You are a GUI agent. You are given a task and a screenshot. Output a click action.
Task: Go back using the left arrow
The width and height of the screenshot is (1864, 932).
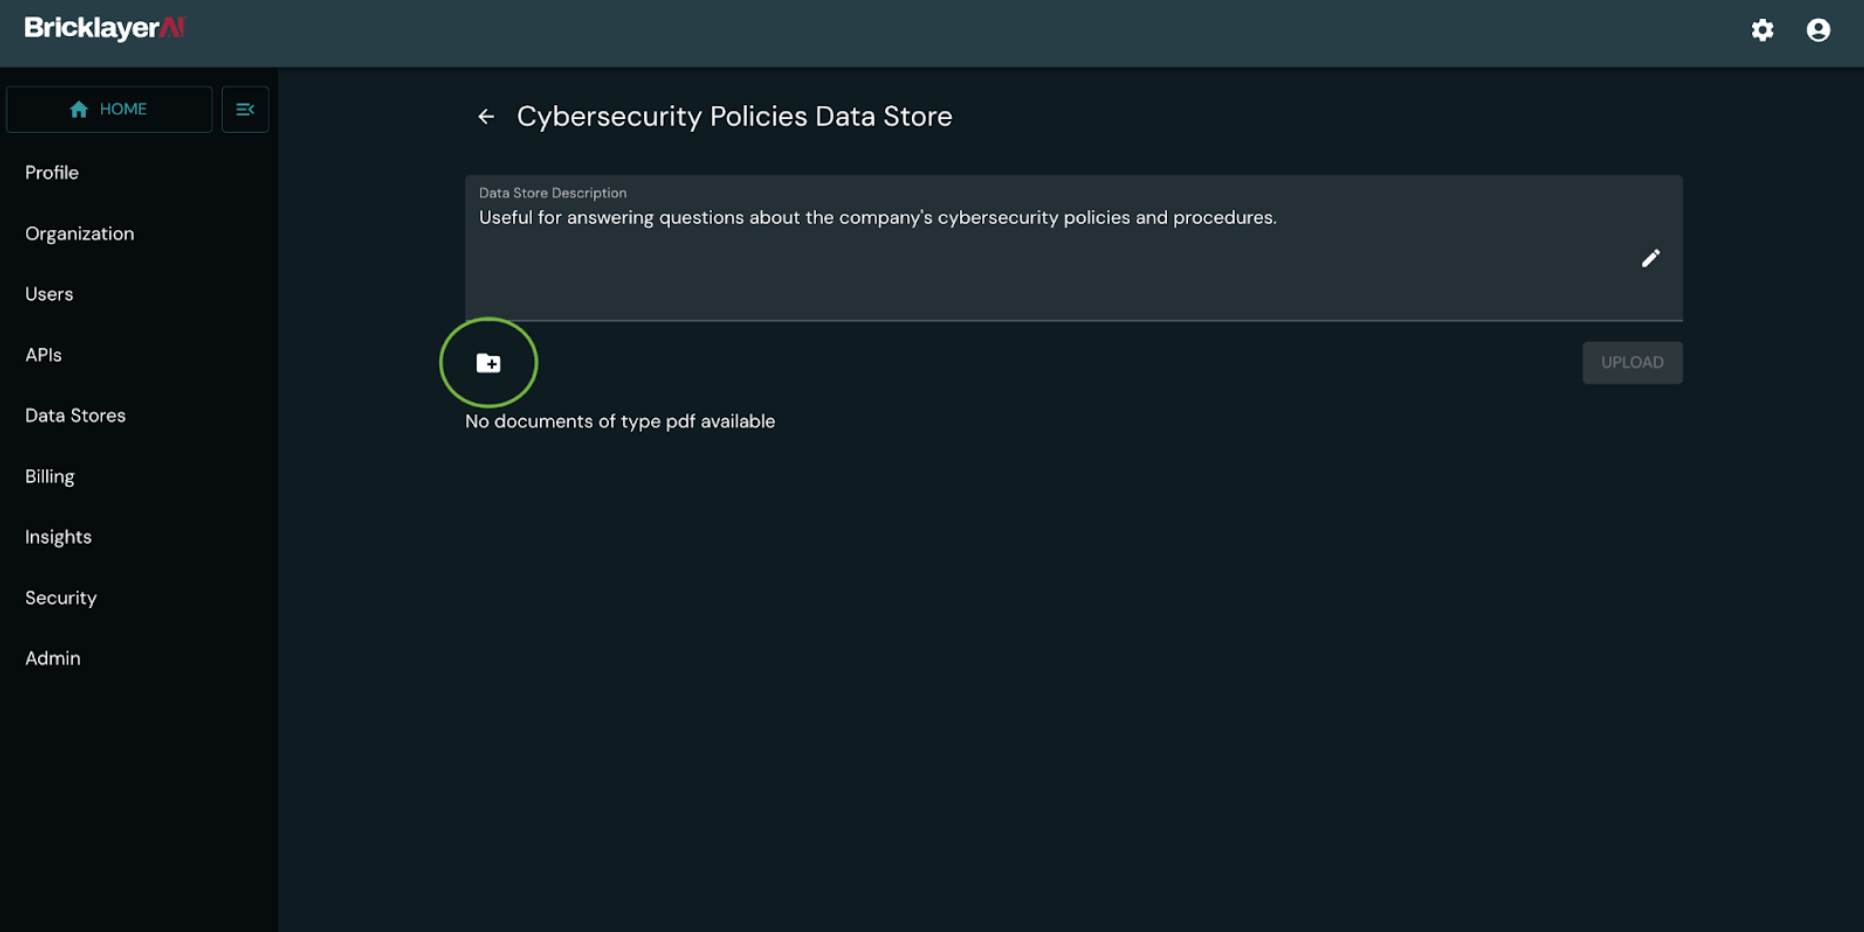(486, 117)
